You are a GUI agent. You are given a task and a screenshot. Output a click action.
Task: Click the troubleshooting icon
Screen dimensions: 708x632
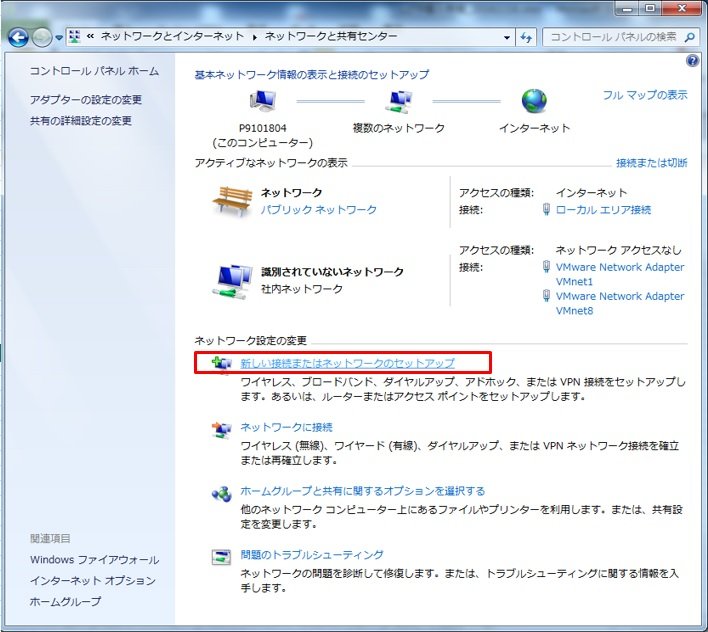coord(221,555)
